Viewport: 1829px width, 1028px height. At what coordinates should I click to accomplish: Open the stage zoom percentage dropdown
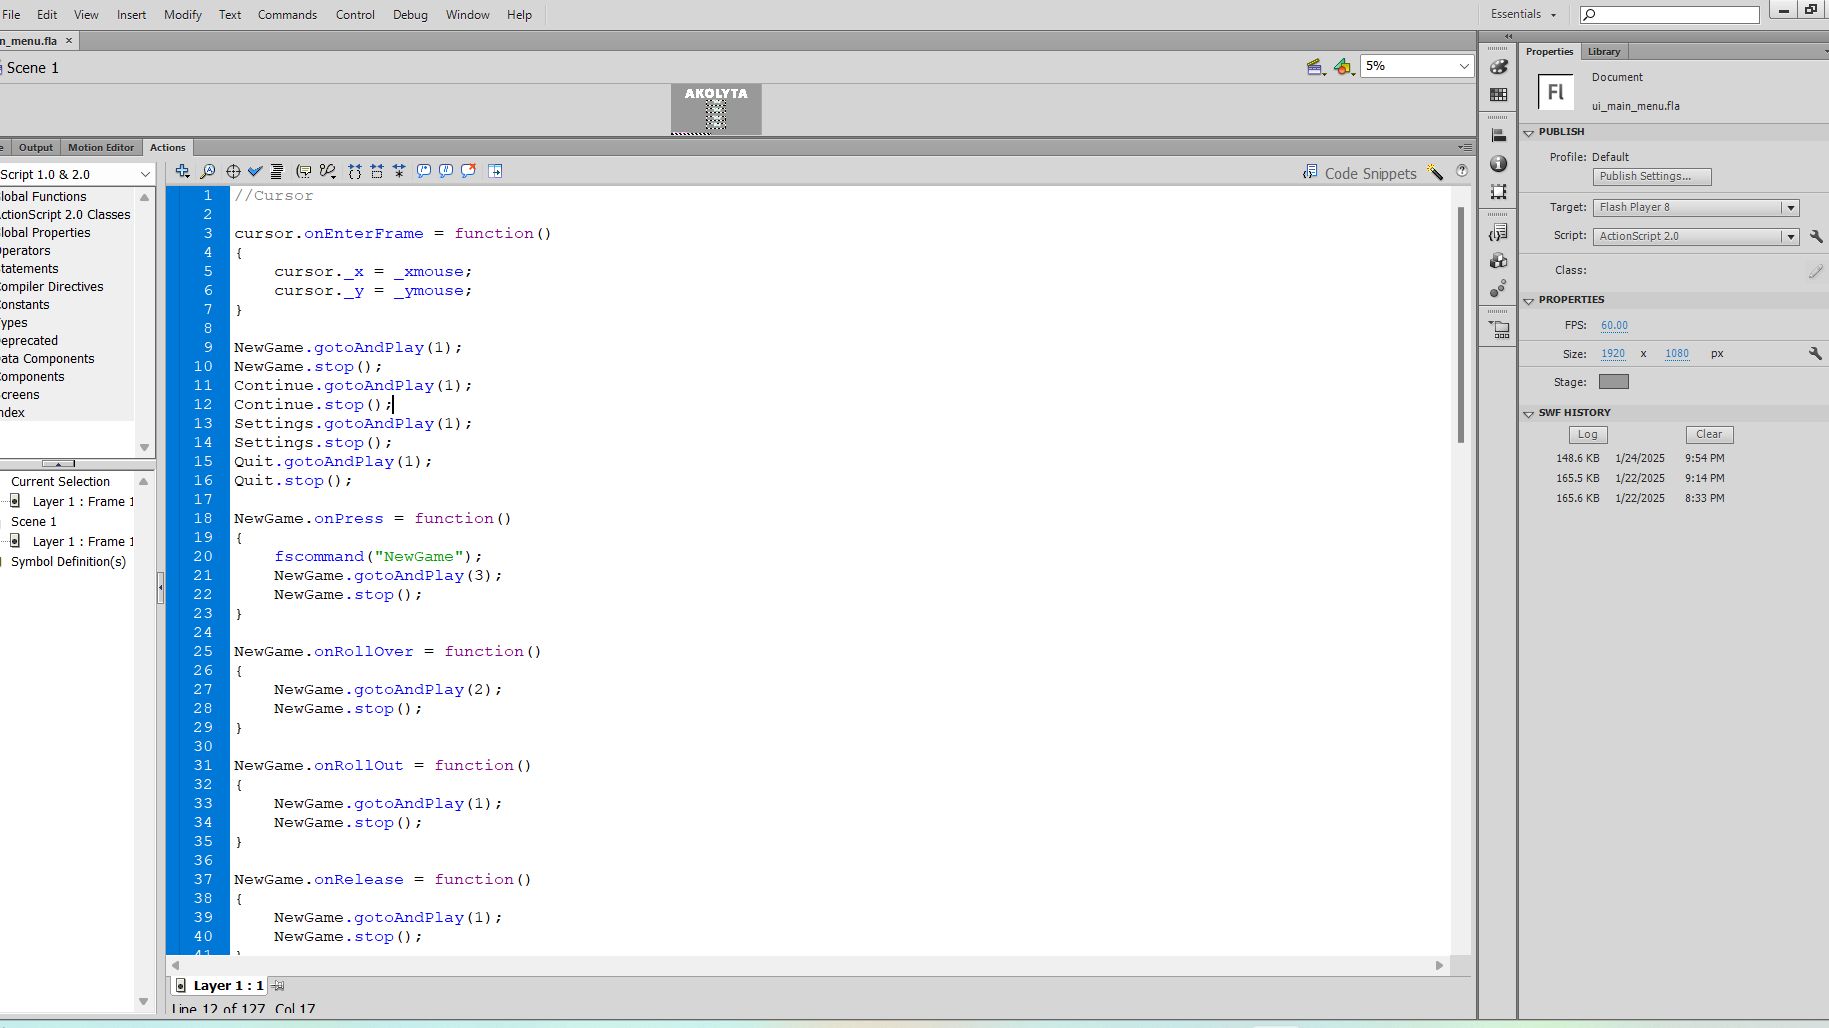[1464, 67]
